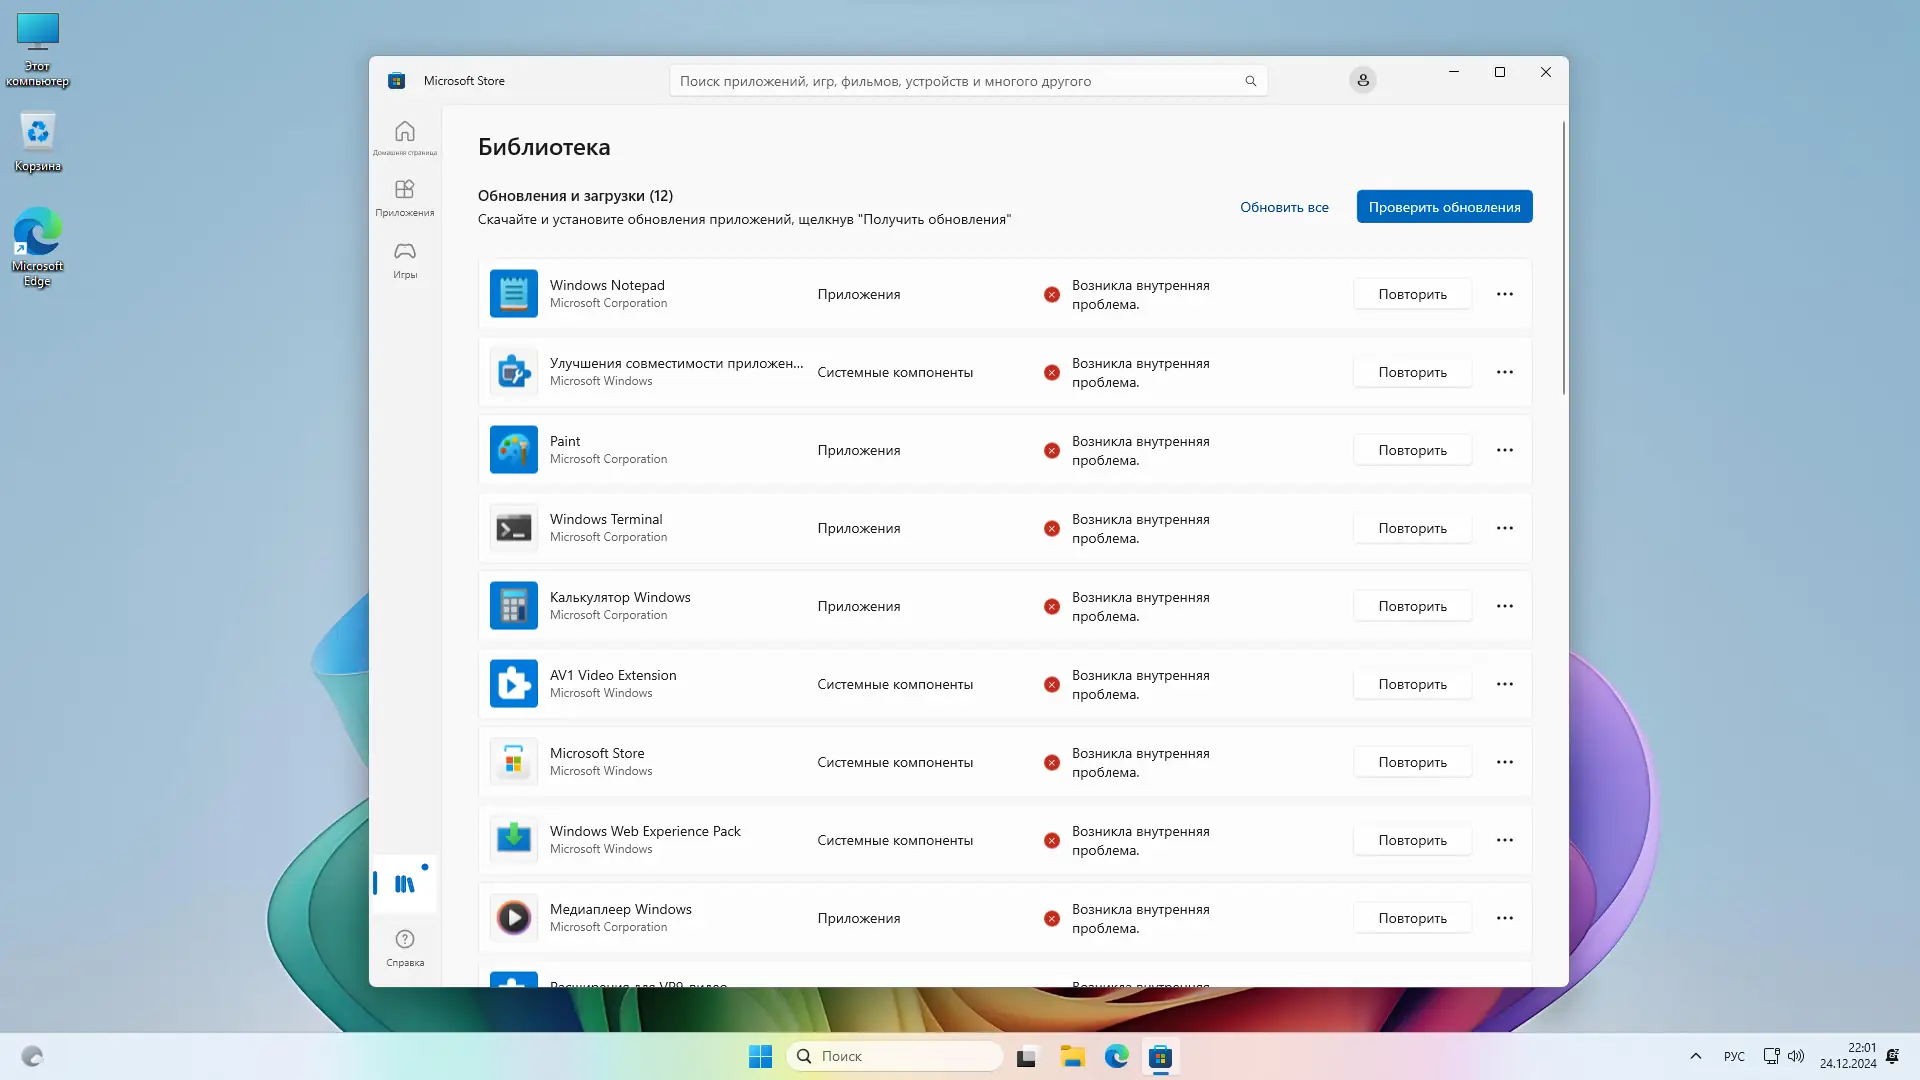Open more options for Windows Terminal
Viewport: 1920px width, 1080px height.
[1504, 528]
